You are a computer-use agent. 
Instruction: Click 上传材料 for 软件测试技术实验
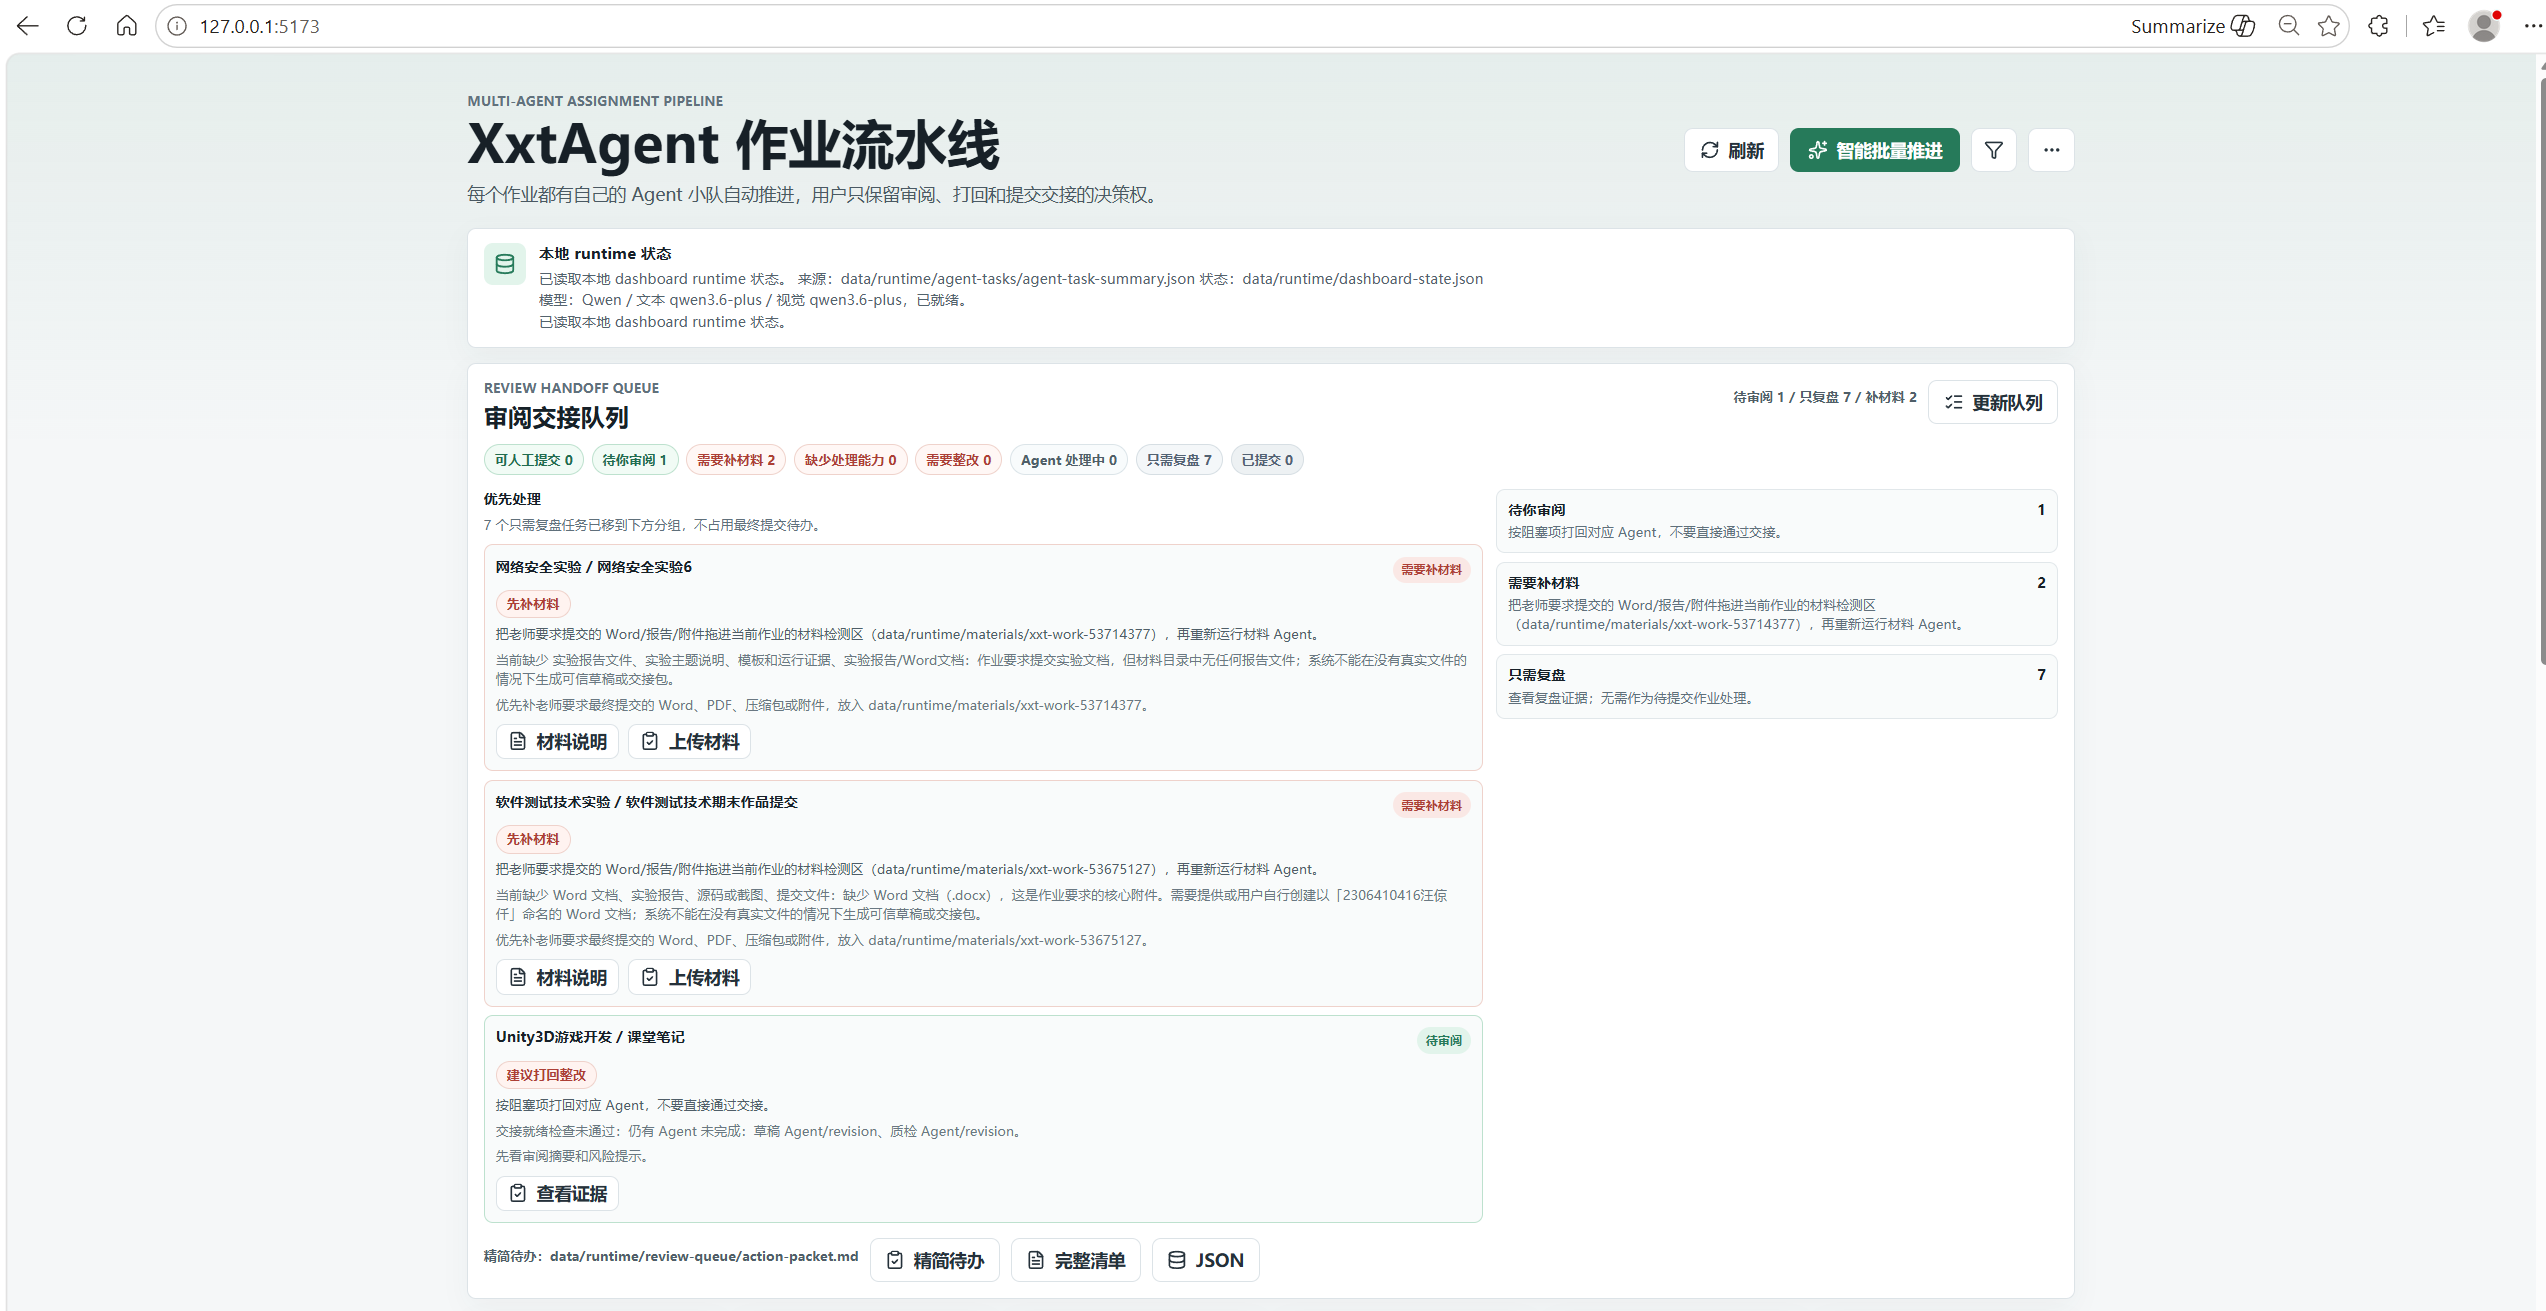point(690,978)
